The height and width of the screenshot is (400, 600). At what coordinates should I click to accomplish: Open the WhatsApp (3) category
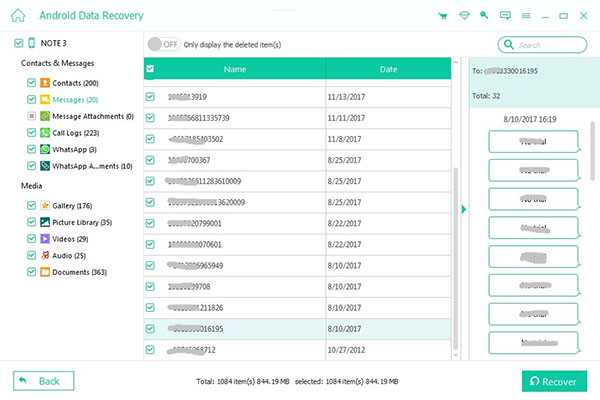click(74, 149)
